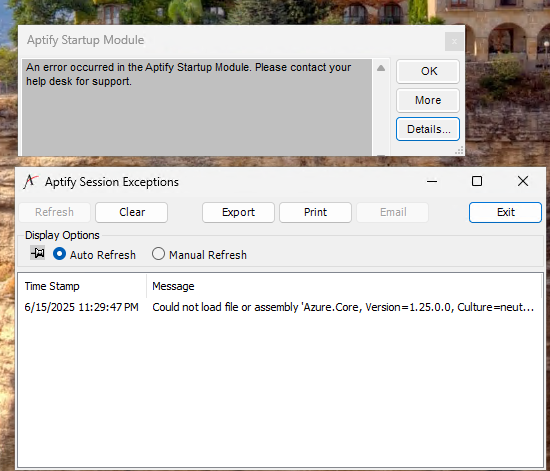
Task: Click the Aptify logo icon in title bar
Action: pyautogui.click(x=30, y=182)
